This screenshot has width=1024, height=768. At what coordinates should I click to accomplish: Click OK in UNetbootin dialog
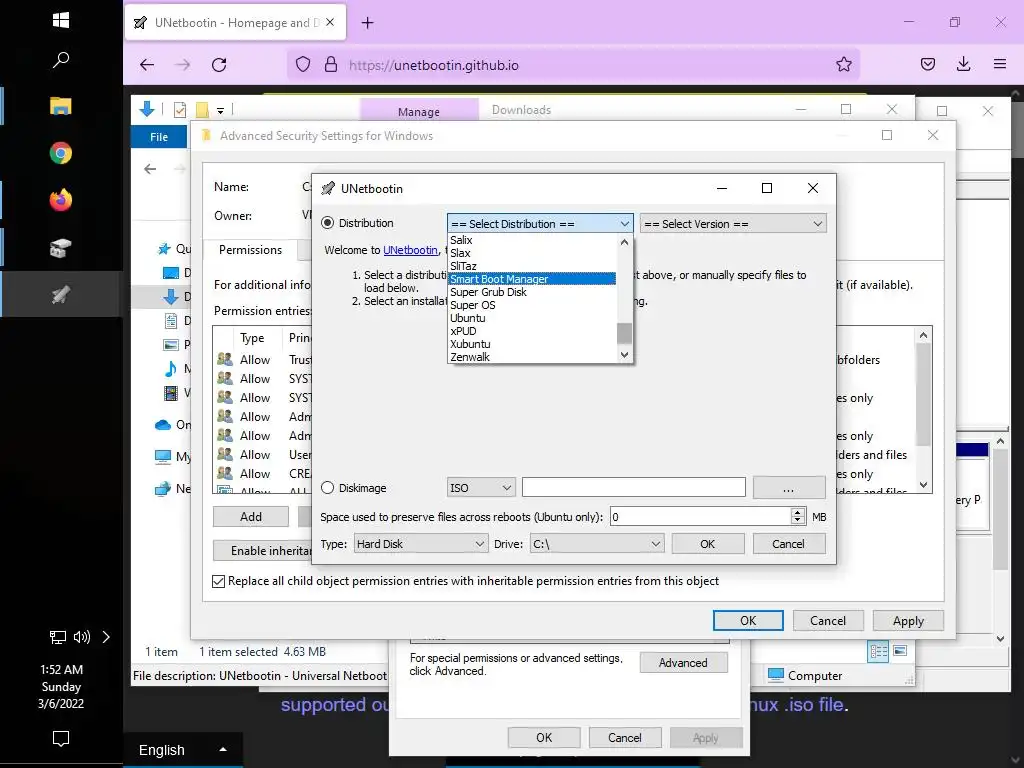click(x=708, y=544)
